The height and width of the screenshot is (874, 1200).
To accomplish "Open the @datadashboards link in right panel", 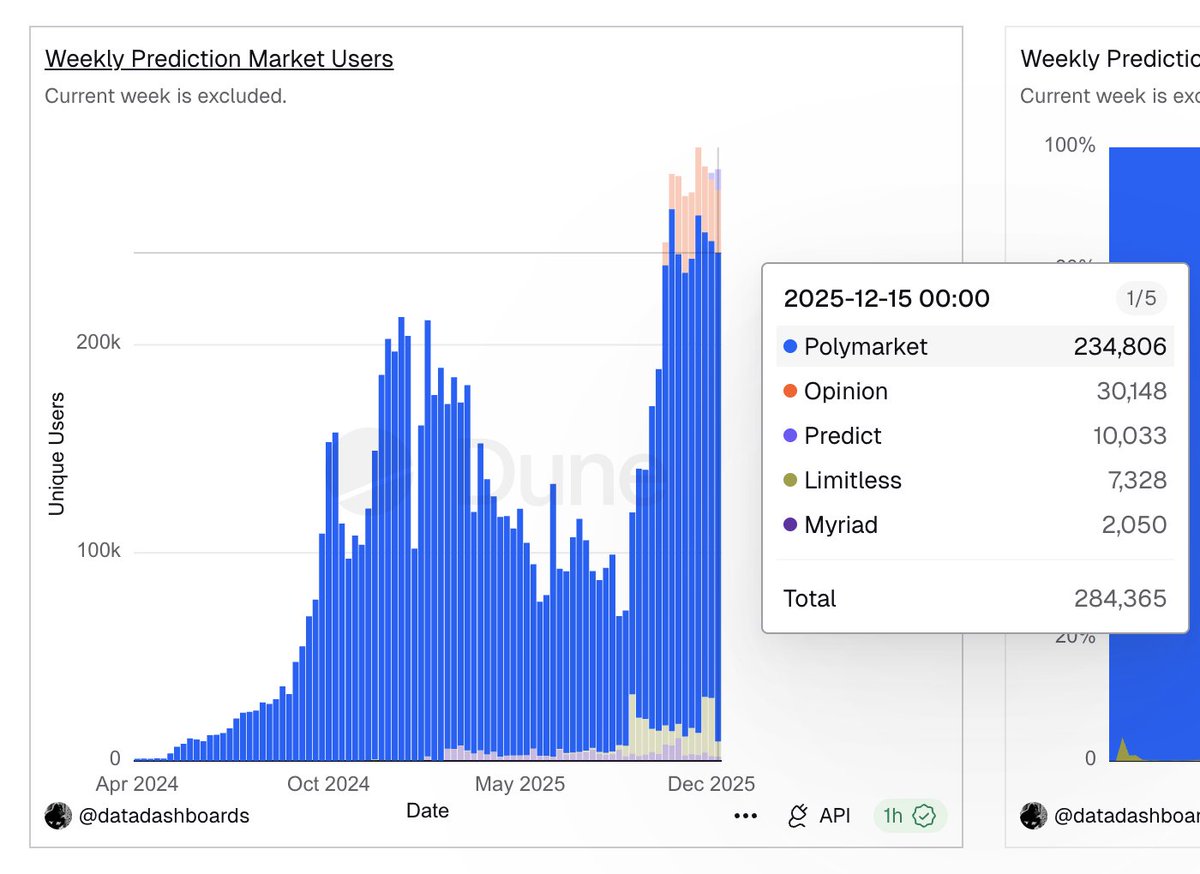I will pyautogui.click(x=1127, y=816).
